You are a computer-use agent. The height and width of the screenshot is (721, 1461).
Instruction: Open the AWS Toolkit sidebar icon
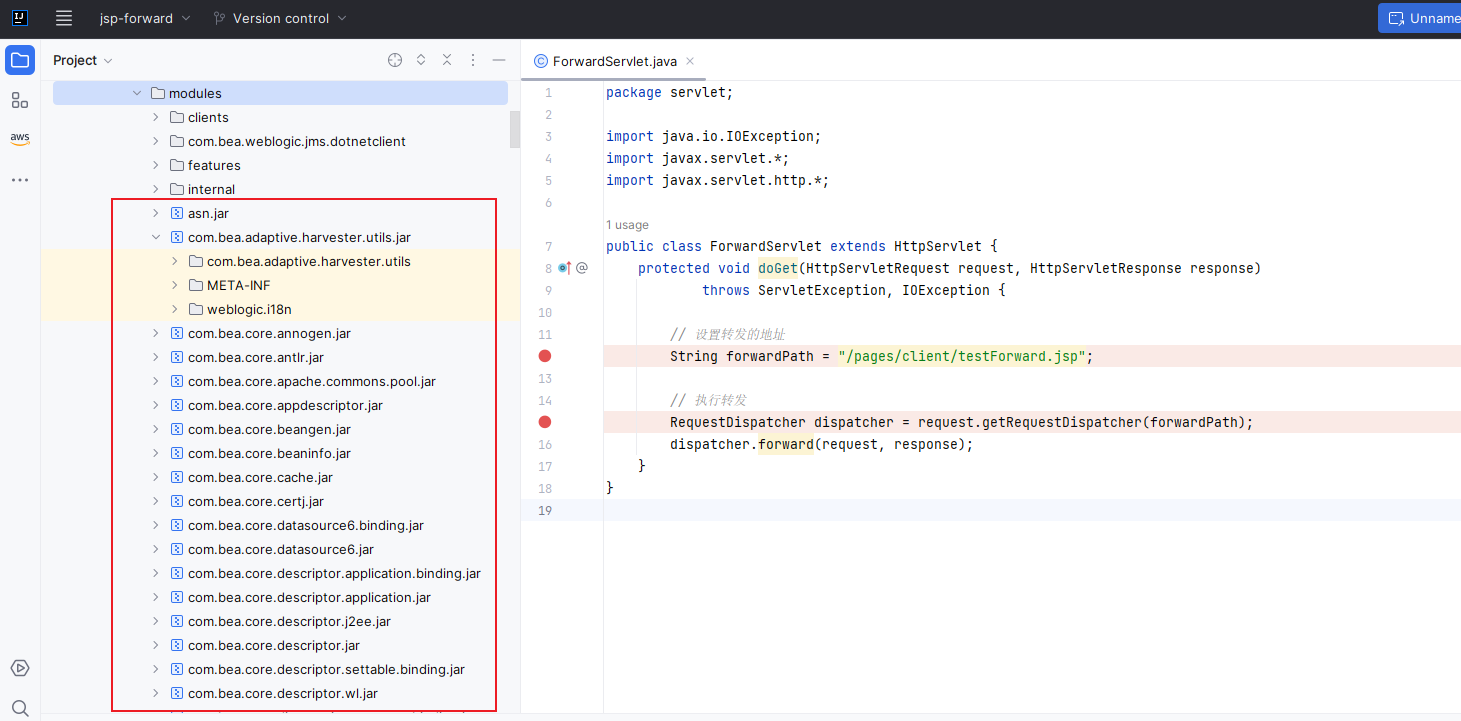(x=20, y=139)
